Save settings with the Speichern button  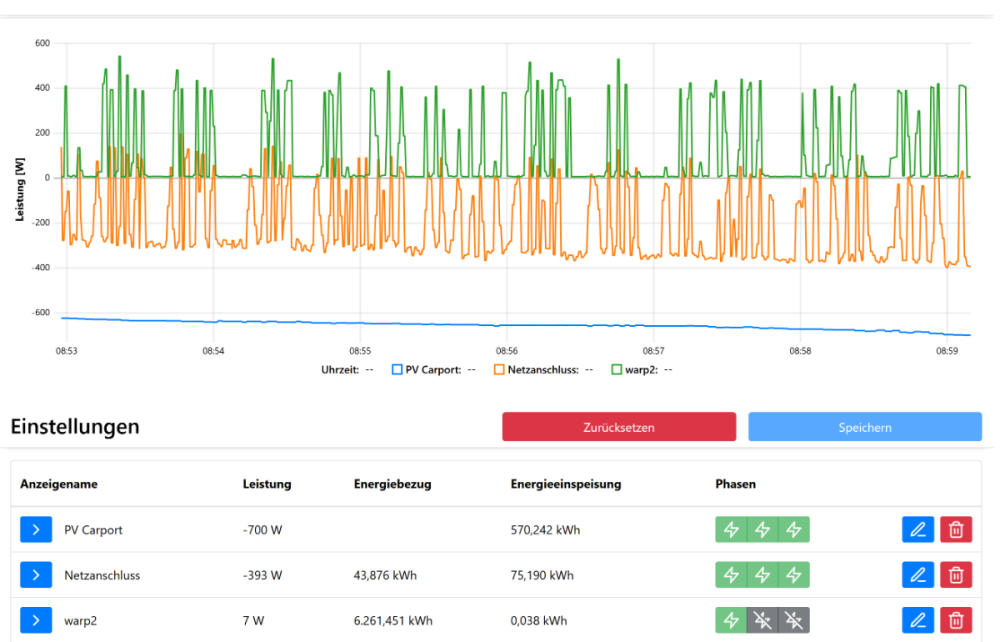click(864, 427)
